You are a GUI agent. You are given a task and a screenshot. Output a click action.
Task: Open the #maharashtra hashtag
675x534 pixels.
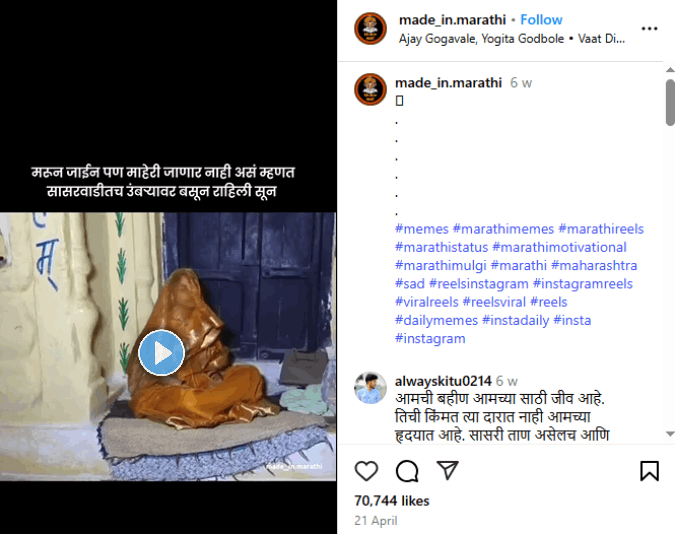(594, 265)
